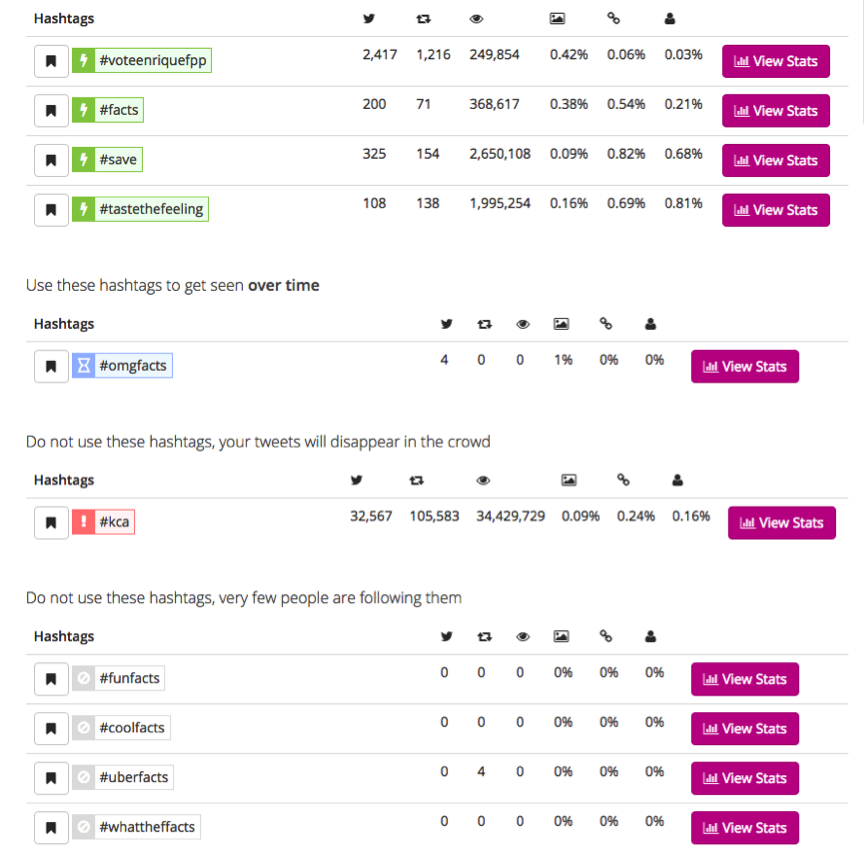The height and width of the screenshot is (858, 865).
Task: View stats for the #kca hashtag
Action: point(782,523)
